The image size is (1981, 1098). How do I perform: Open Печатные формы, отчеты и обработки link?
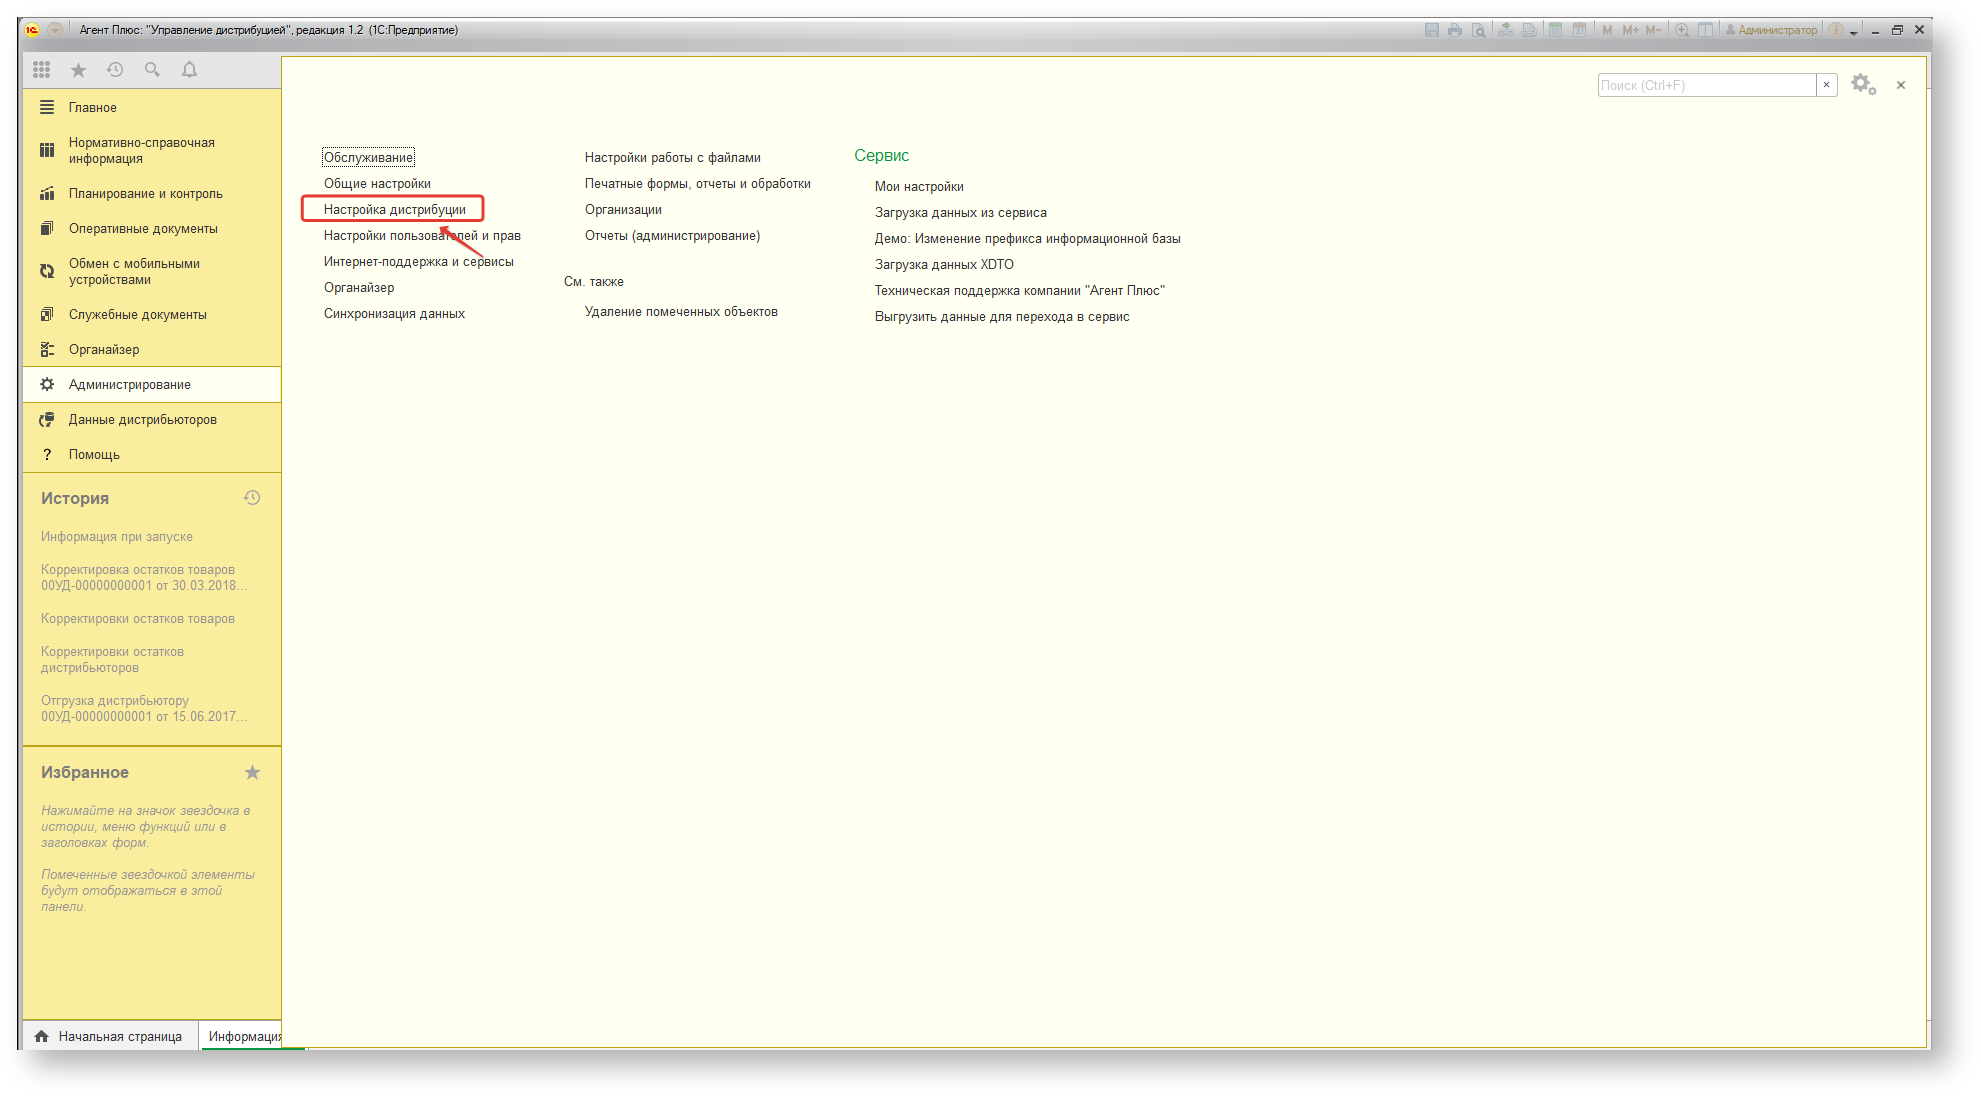point(698,183)
